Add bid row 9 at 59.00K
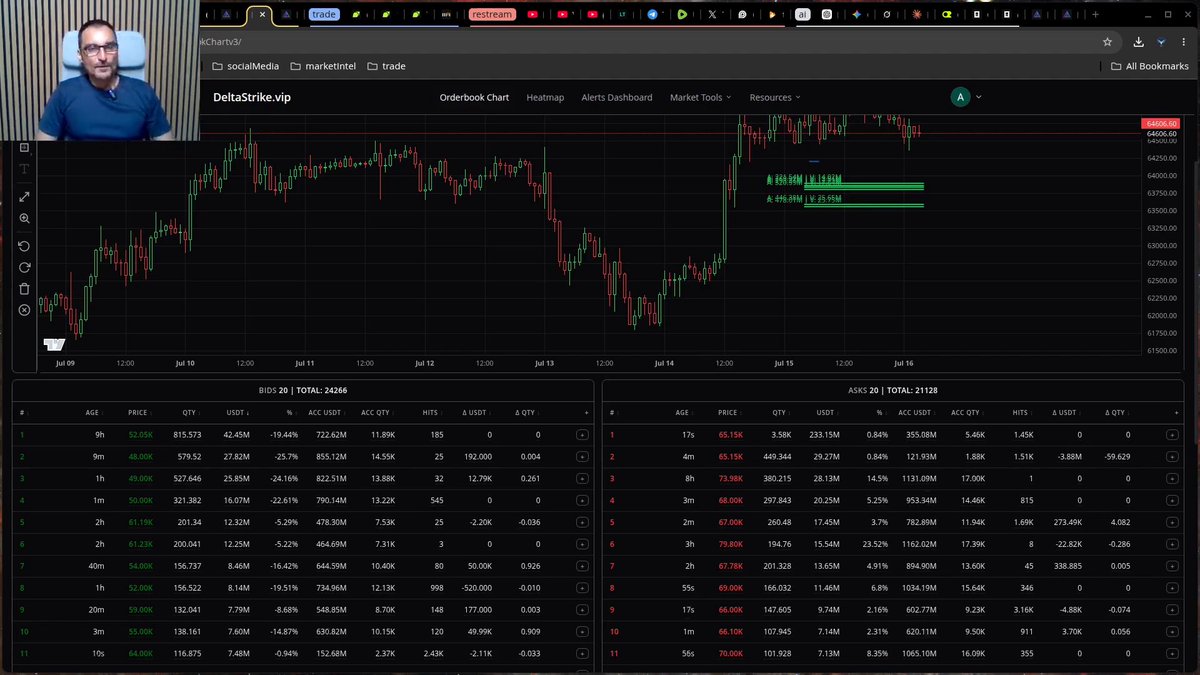 point(582,610)
